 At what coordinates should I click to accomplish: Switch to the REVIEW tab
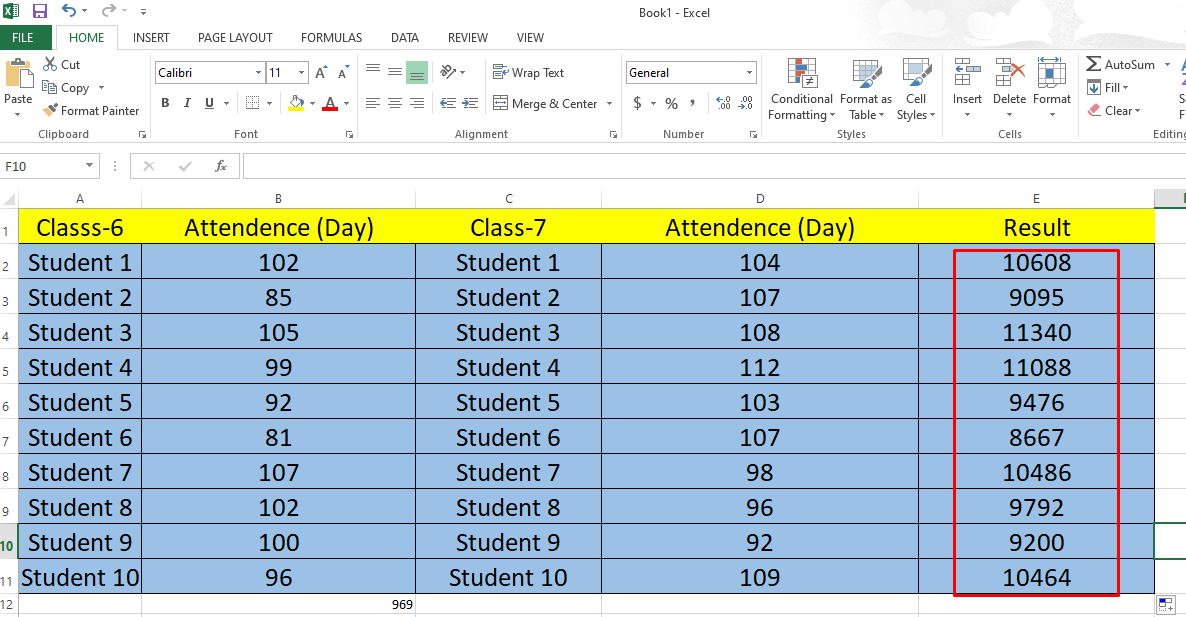point(467,38)
